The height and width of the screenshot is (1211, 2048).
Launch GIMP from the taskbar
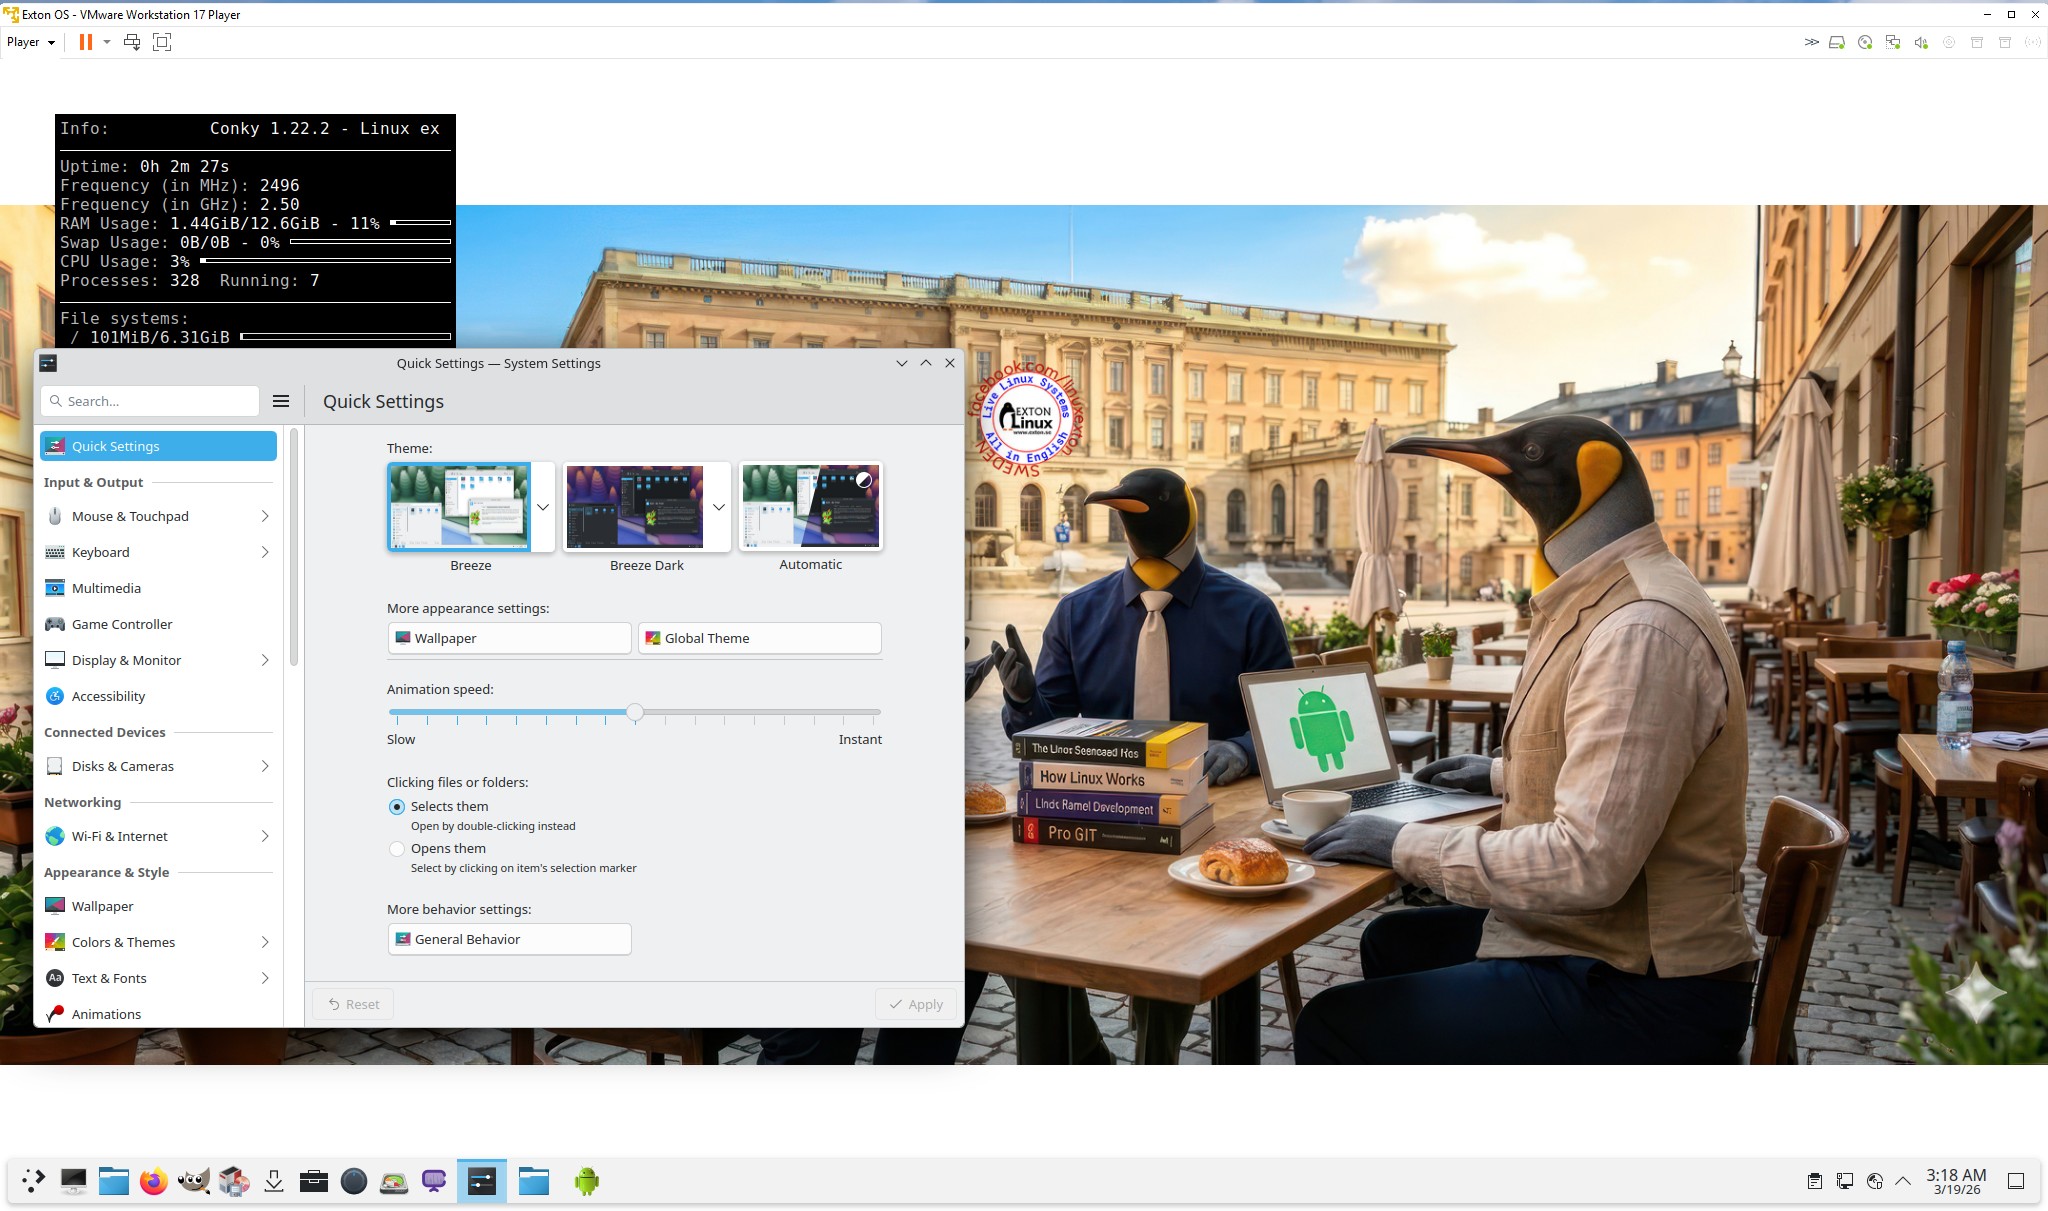pos(193,1181)
